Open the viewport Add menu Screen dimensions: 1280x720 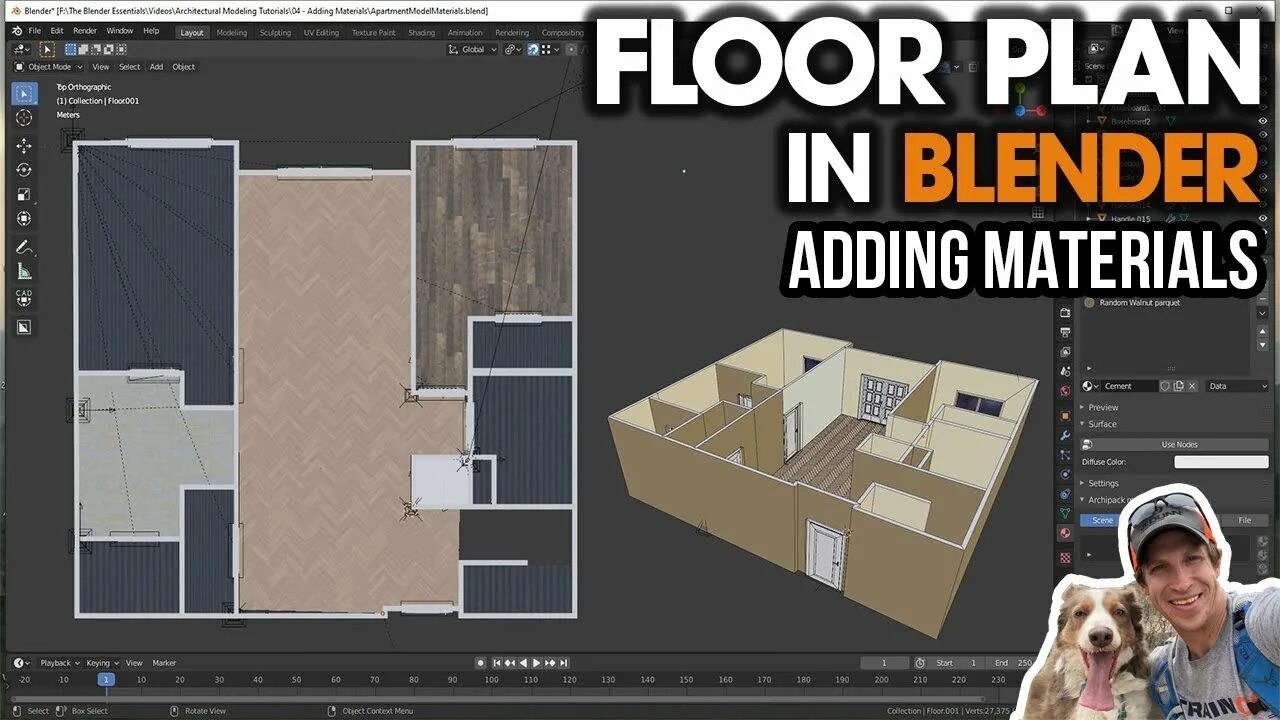tap(156, 67)
